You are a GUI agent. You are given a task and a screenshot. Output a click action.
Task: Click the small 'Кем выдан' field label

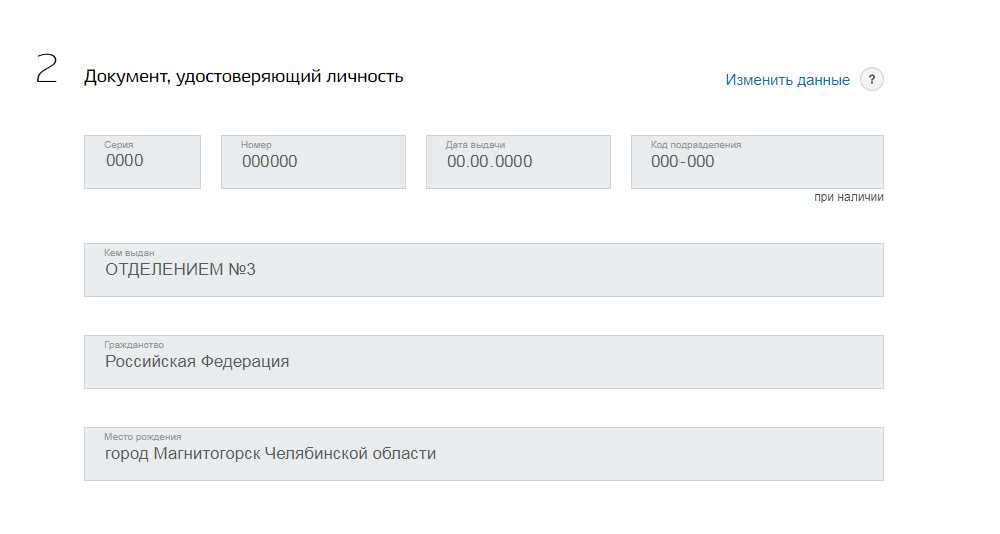129,253
